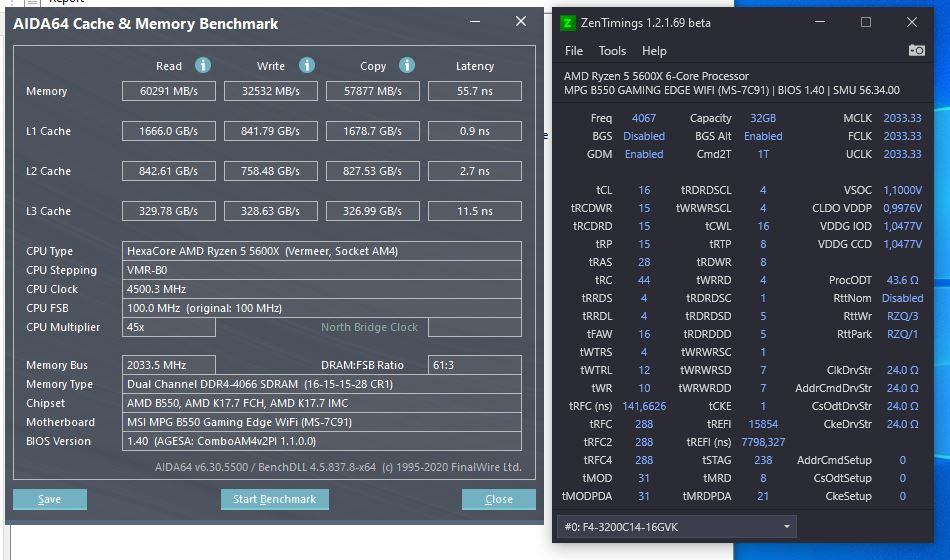Click the tSTAG value 238

click(x=763, y=460)
